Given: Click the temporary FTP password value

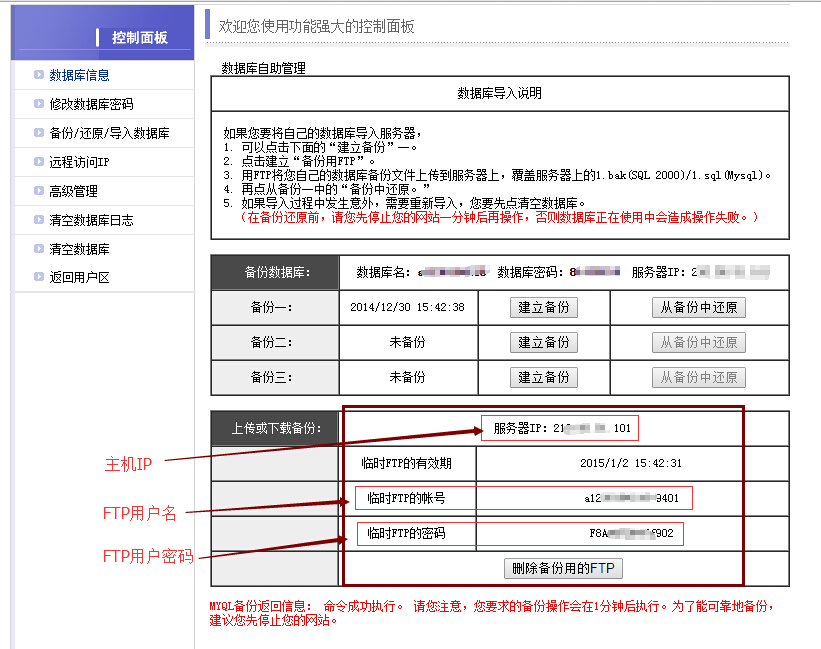Looking at the screenshot, I should click(631, 533).
